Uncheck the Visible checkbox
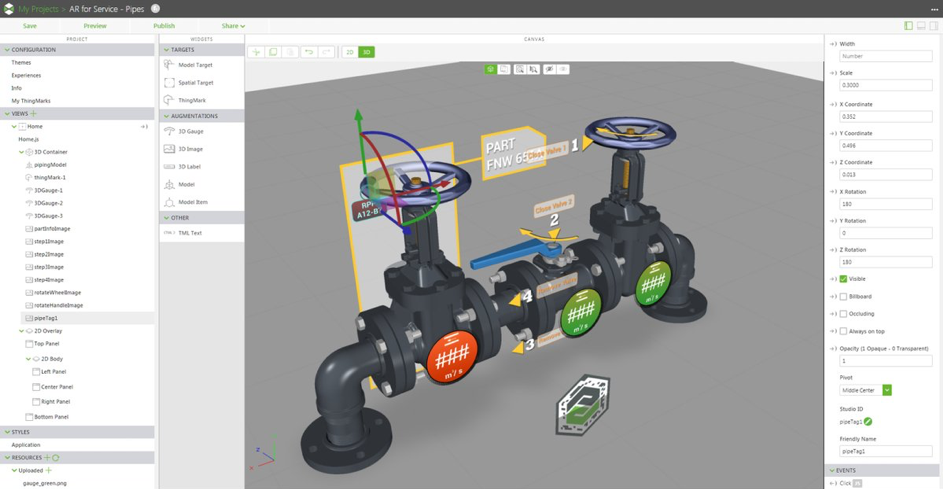This screenshot has height=489, width=943. (843, 279)
